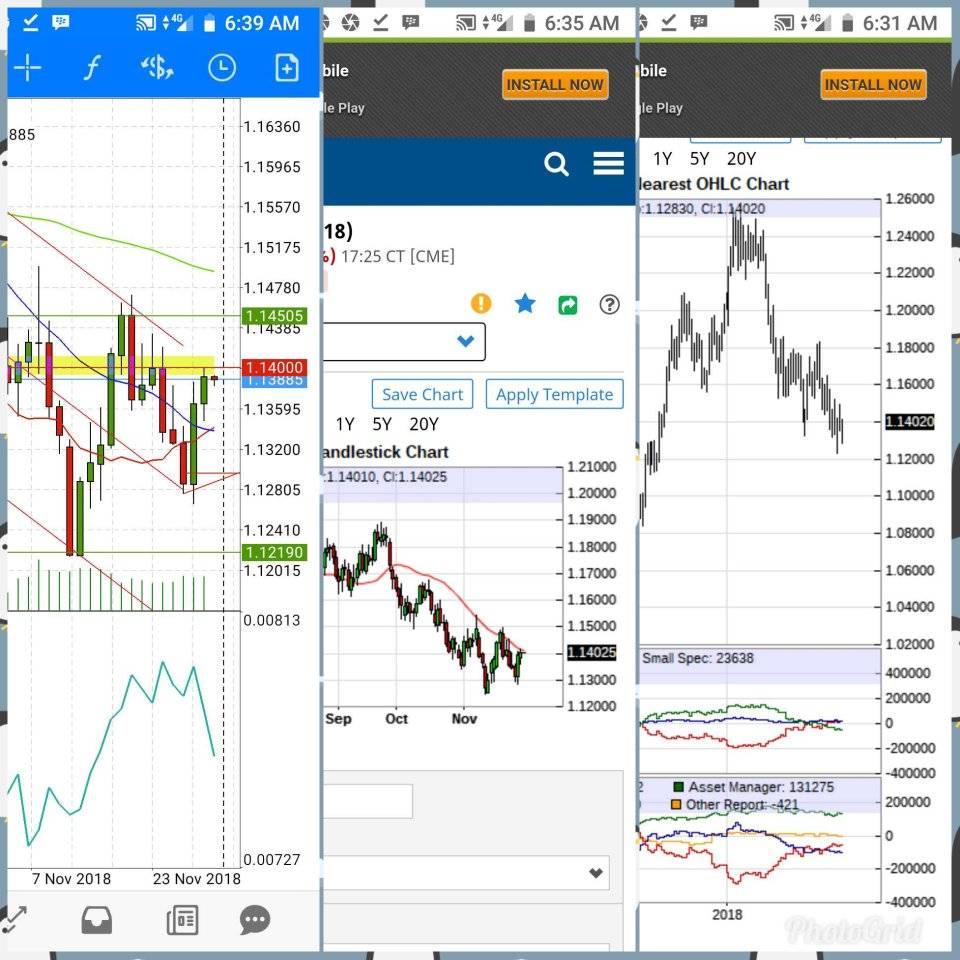Viewport: 960px width, 960px height.
Task: Tap the 1.14020 price tag on OHLC chart
Action: pyautogui.click(x=910, y=421)
